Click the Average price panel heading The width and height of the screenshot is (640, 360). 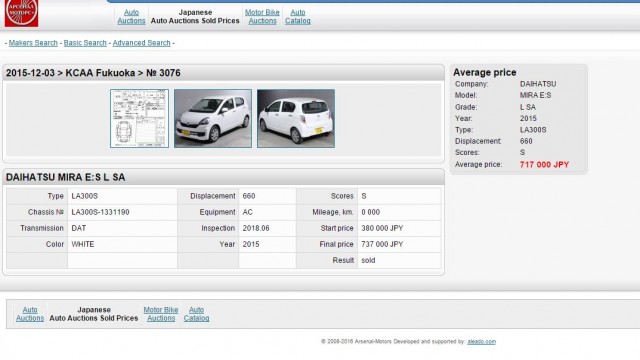tap(484, 72)
